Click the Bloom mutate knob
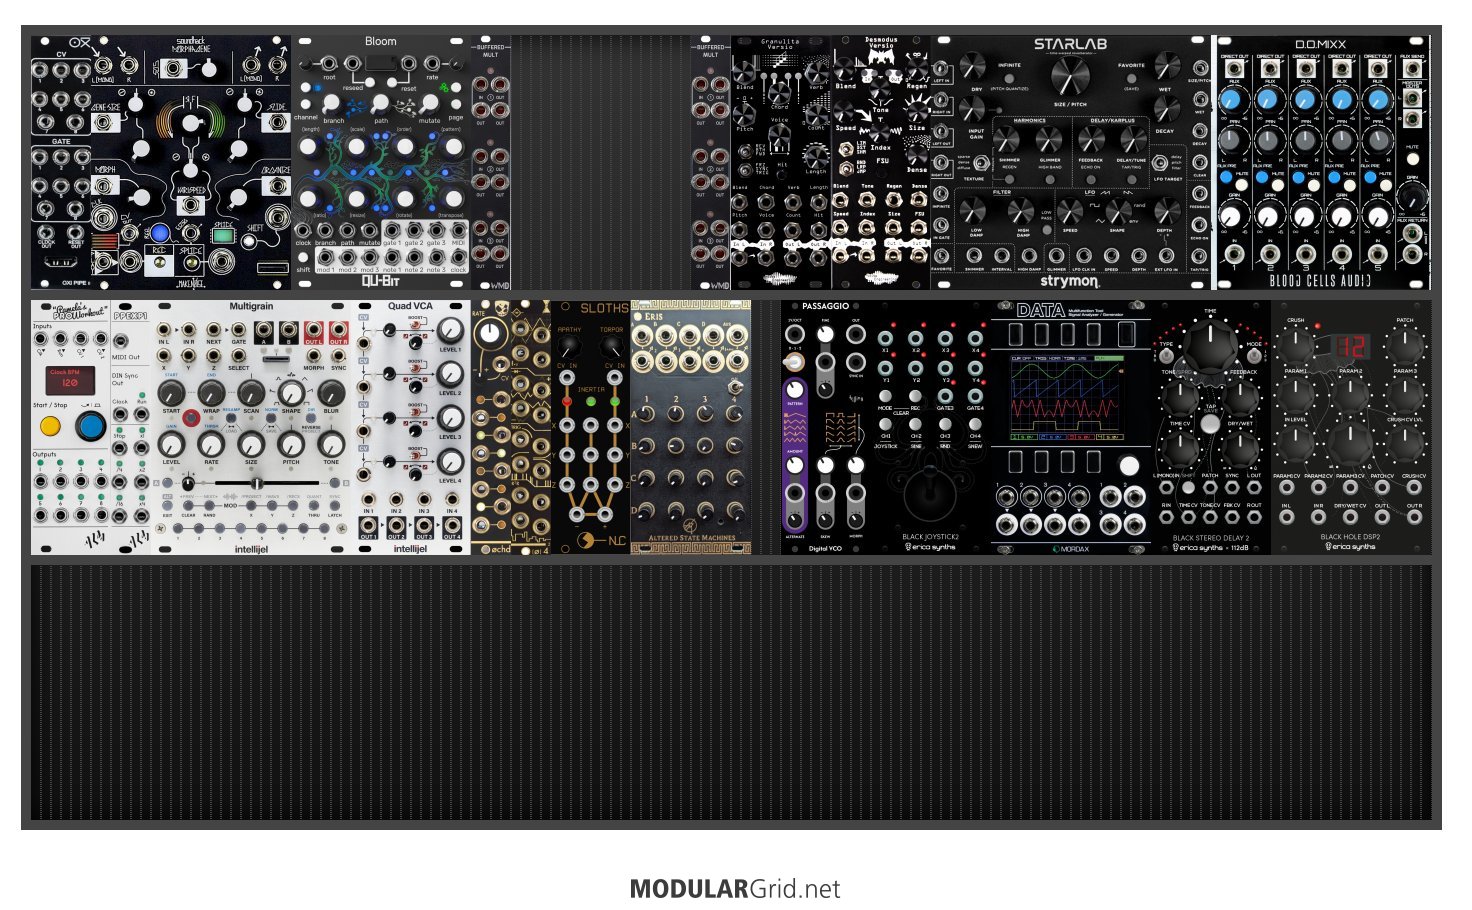Screen dimensions: 1472x910 [429, 103]
